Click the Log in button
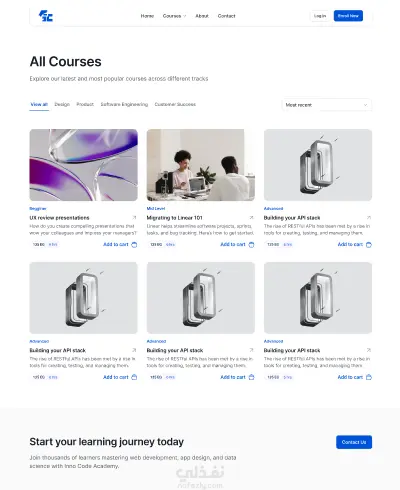The image size is (400, 490). point(320,16)
